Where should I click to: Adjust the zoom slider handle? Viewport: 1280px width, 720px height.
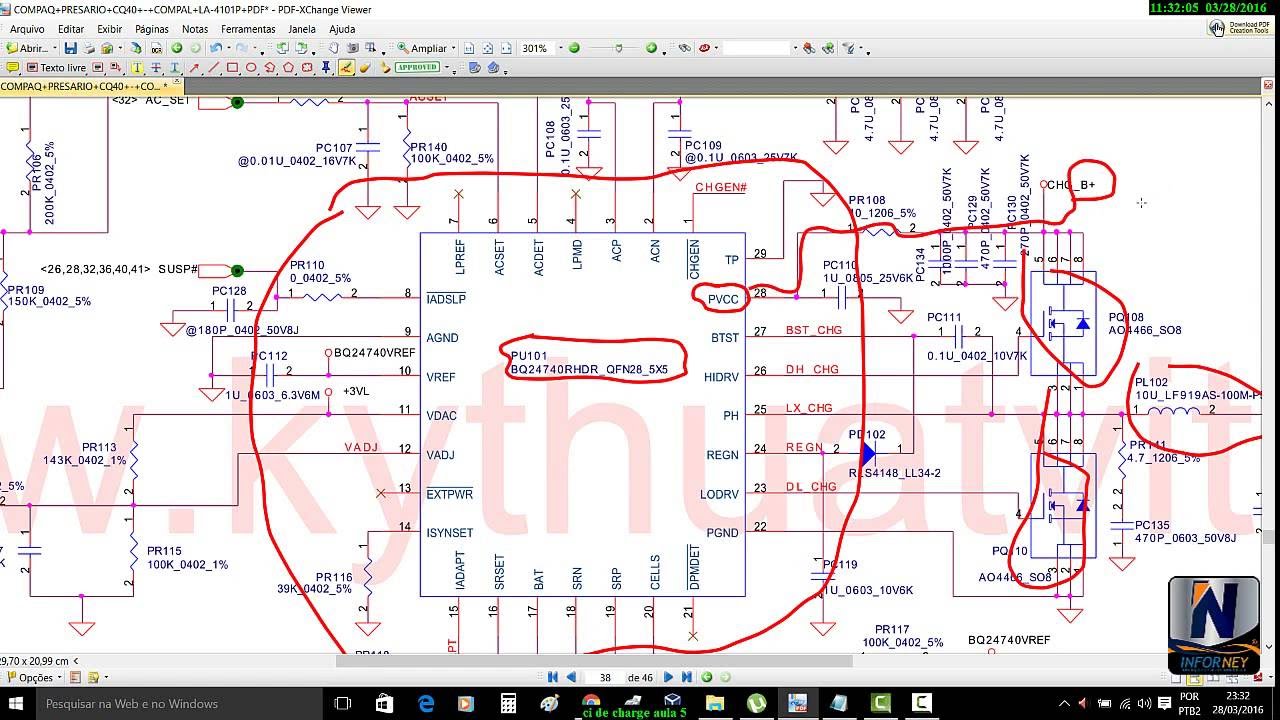pos(618,48)
